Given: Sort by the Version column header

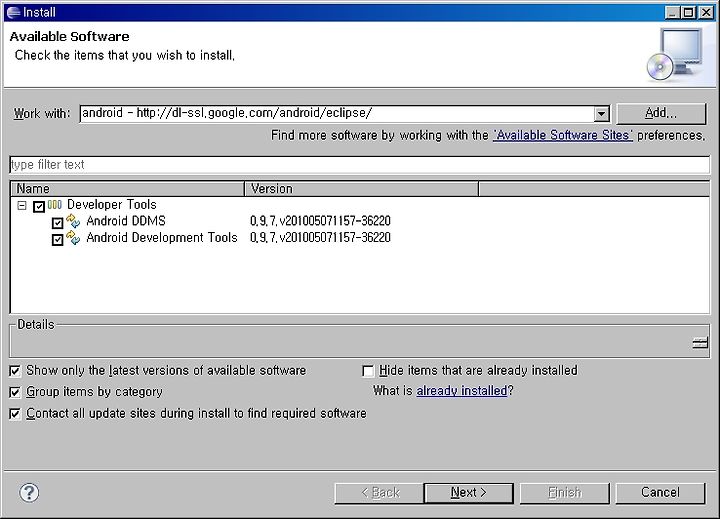Looking at the screenshot, I should pos(362,189).
